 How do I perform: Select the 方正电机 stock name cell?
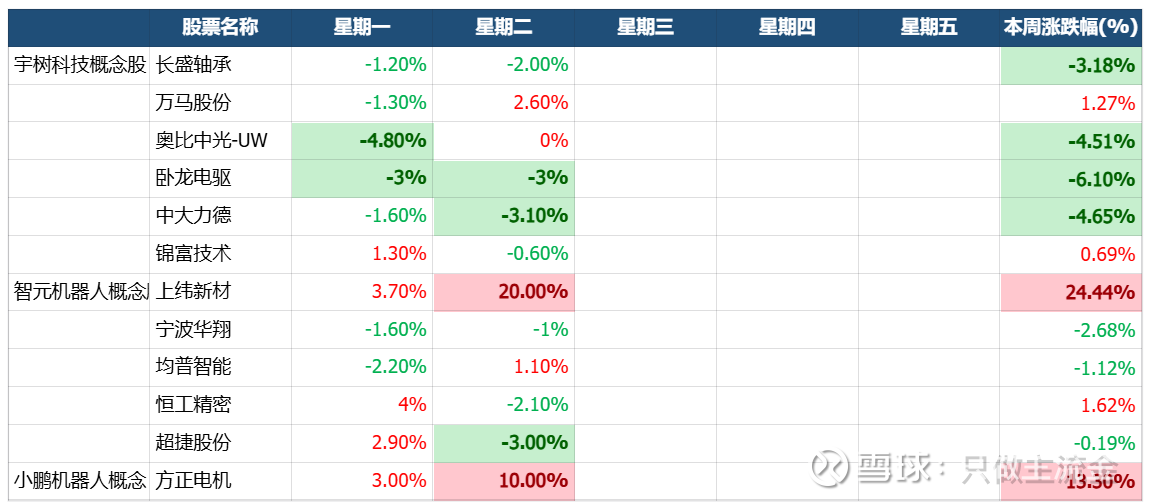point(220,480)
